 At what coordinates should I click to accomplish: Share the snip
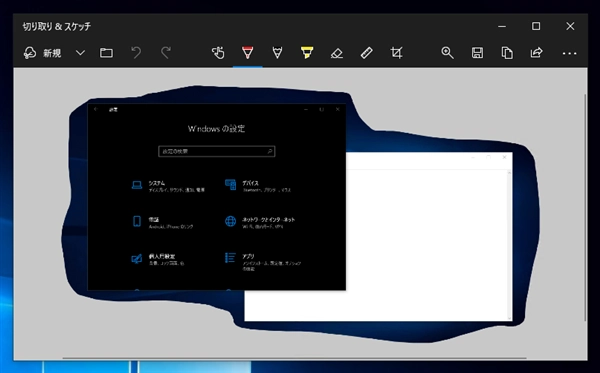536,53
